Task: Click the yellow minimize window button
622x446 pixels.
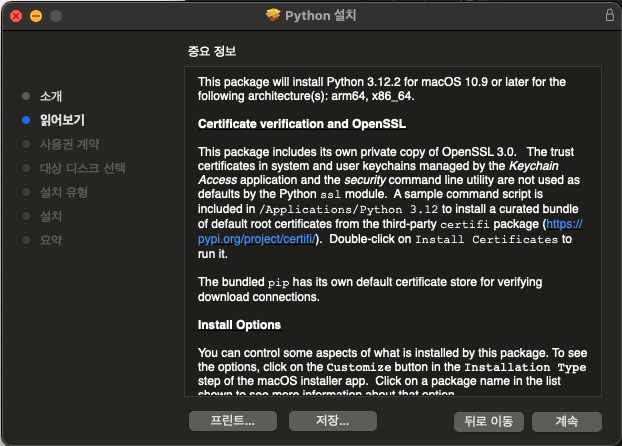Action: pyautogui.click(x=36, y=16)
